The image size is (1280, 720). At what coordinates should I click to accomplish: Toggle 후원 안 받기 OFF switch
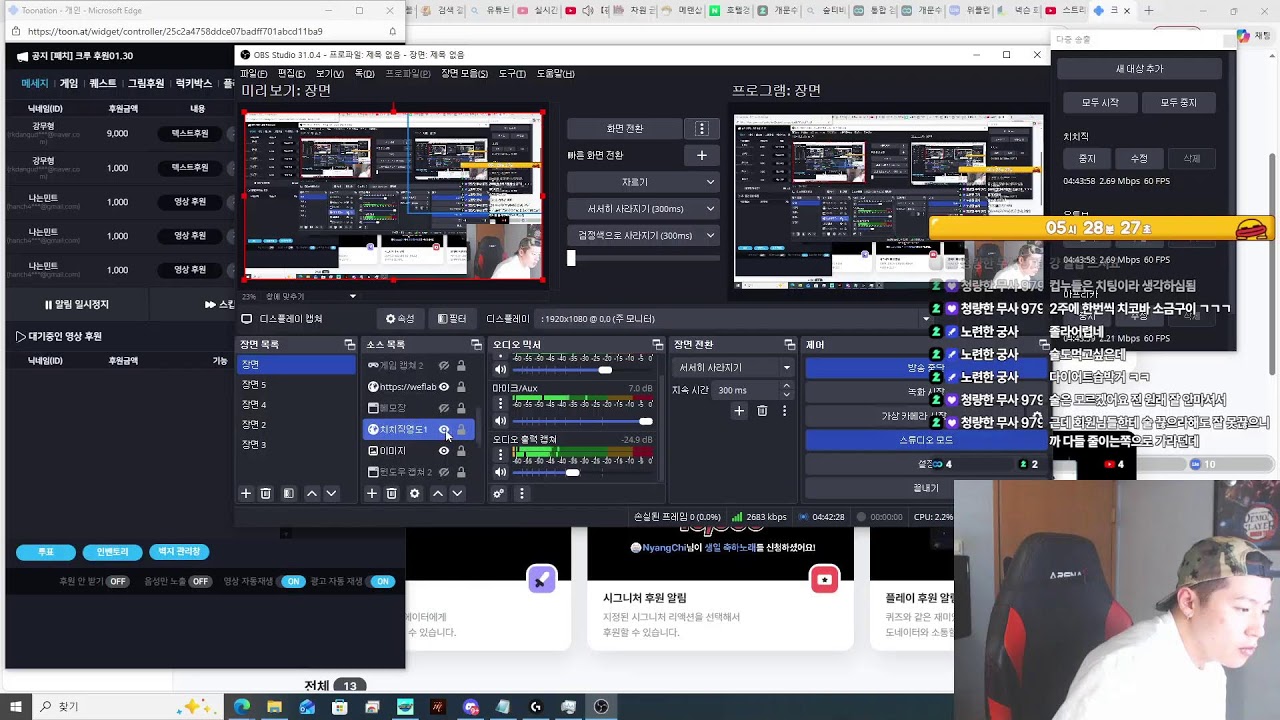(x=118, y=581)
